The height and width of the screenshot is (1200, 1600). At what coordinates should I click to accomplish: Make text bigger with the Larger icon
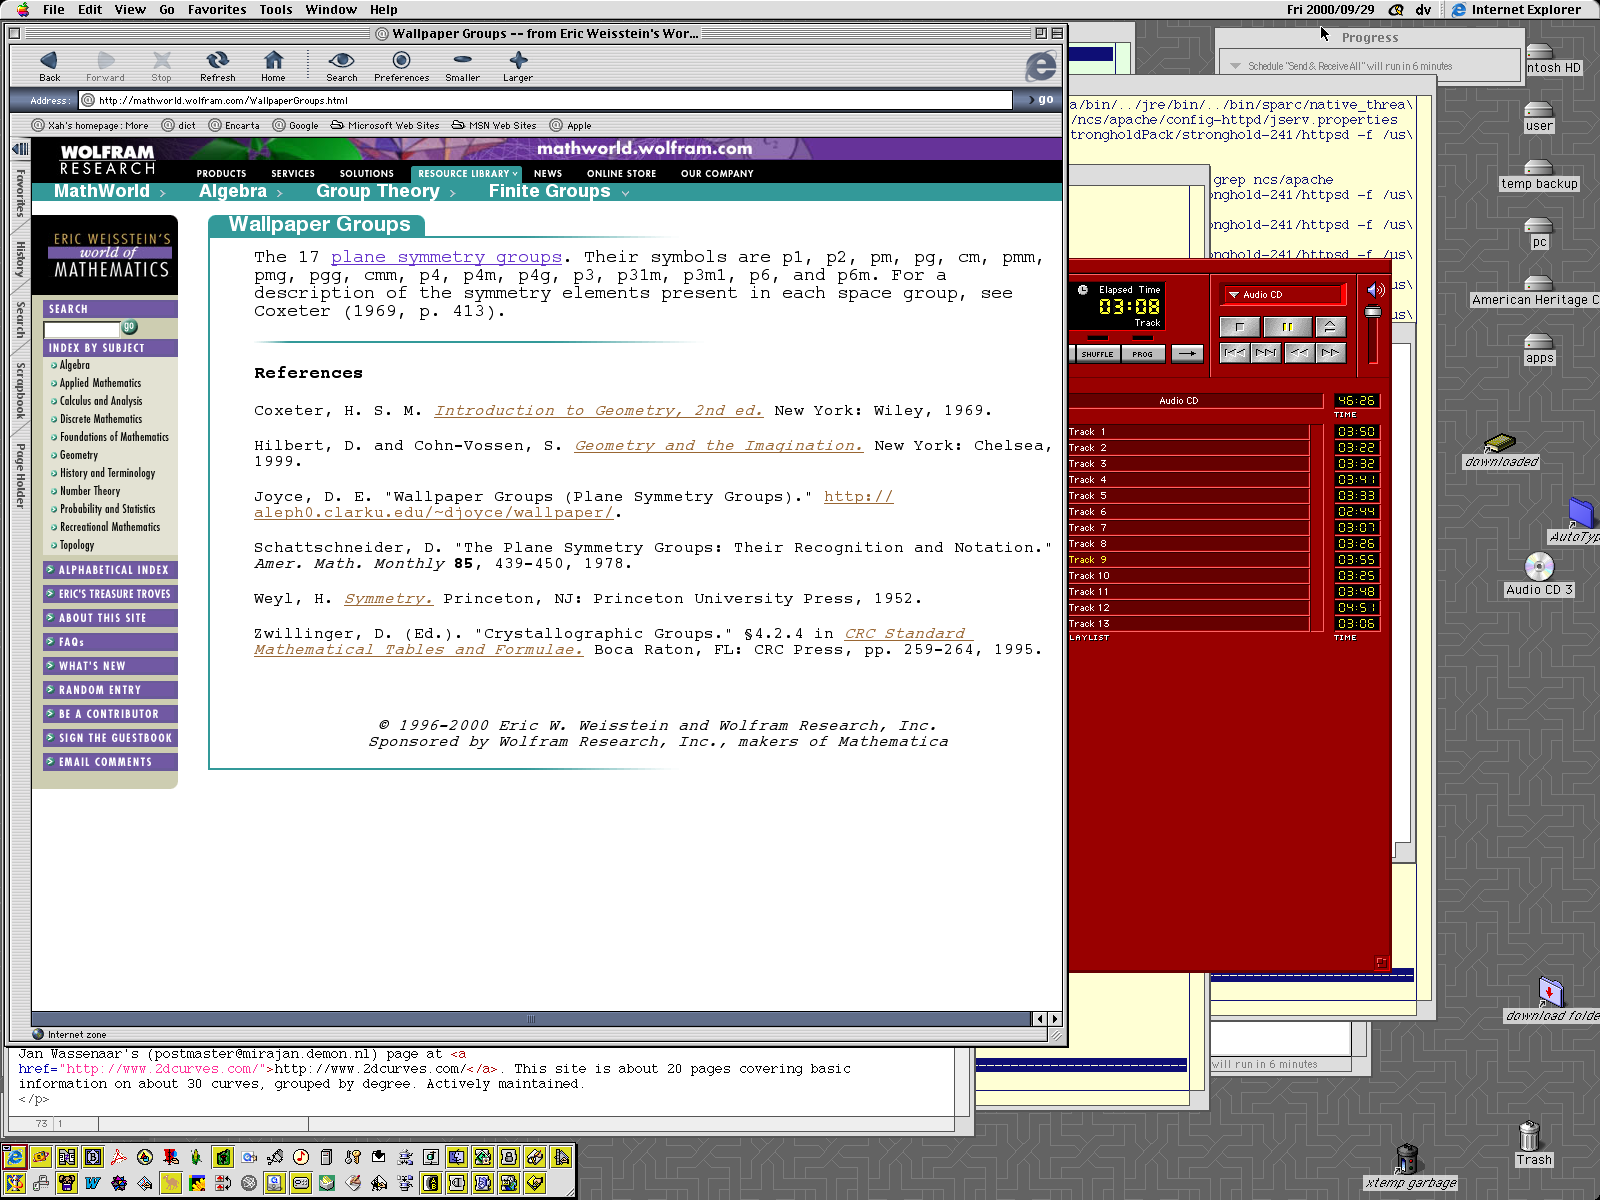tap(517, 66)
